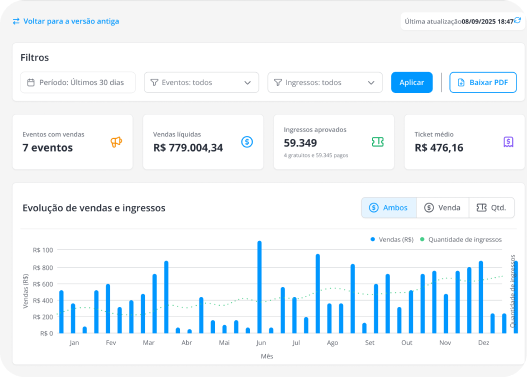
Task: Click the chevron arrow of Ingressos dropdown
Action: tap(371, 83)
